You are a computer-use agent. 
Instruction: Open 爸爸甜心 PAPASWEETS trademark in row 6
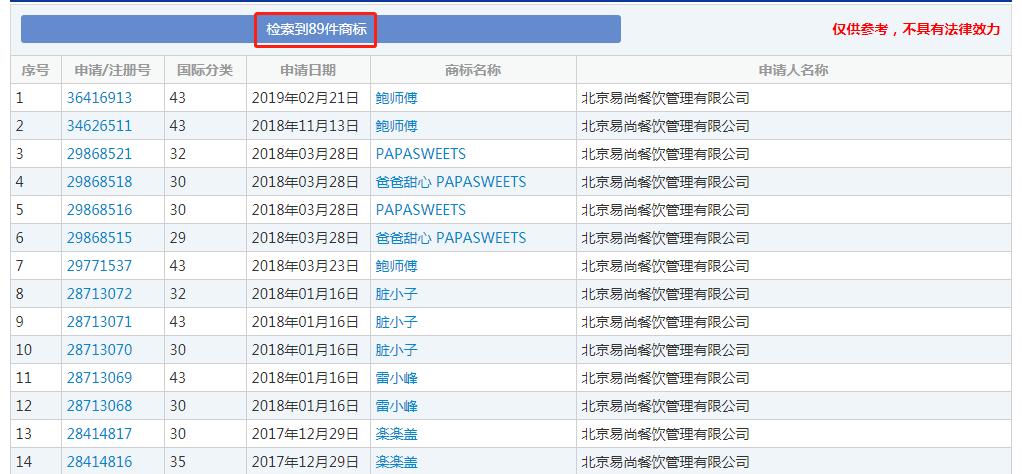tap(450, 238)
